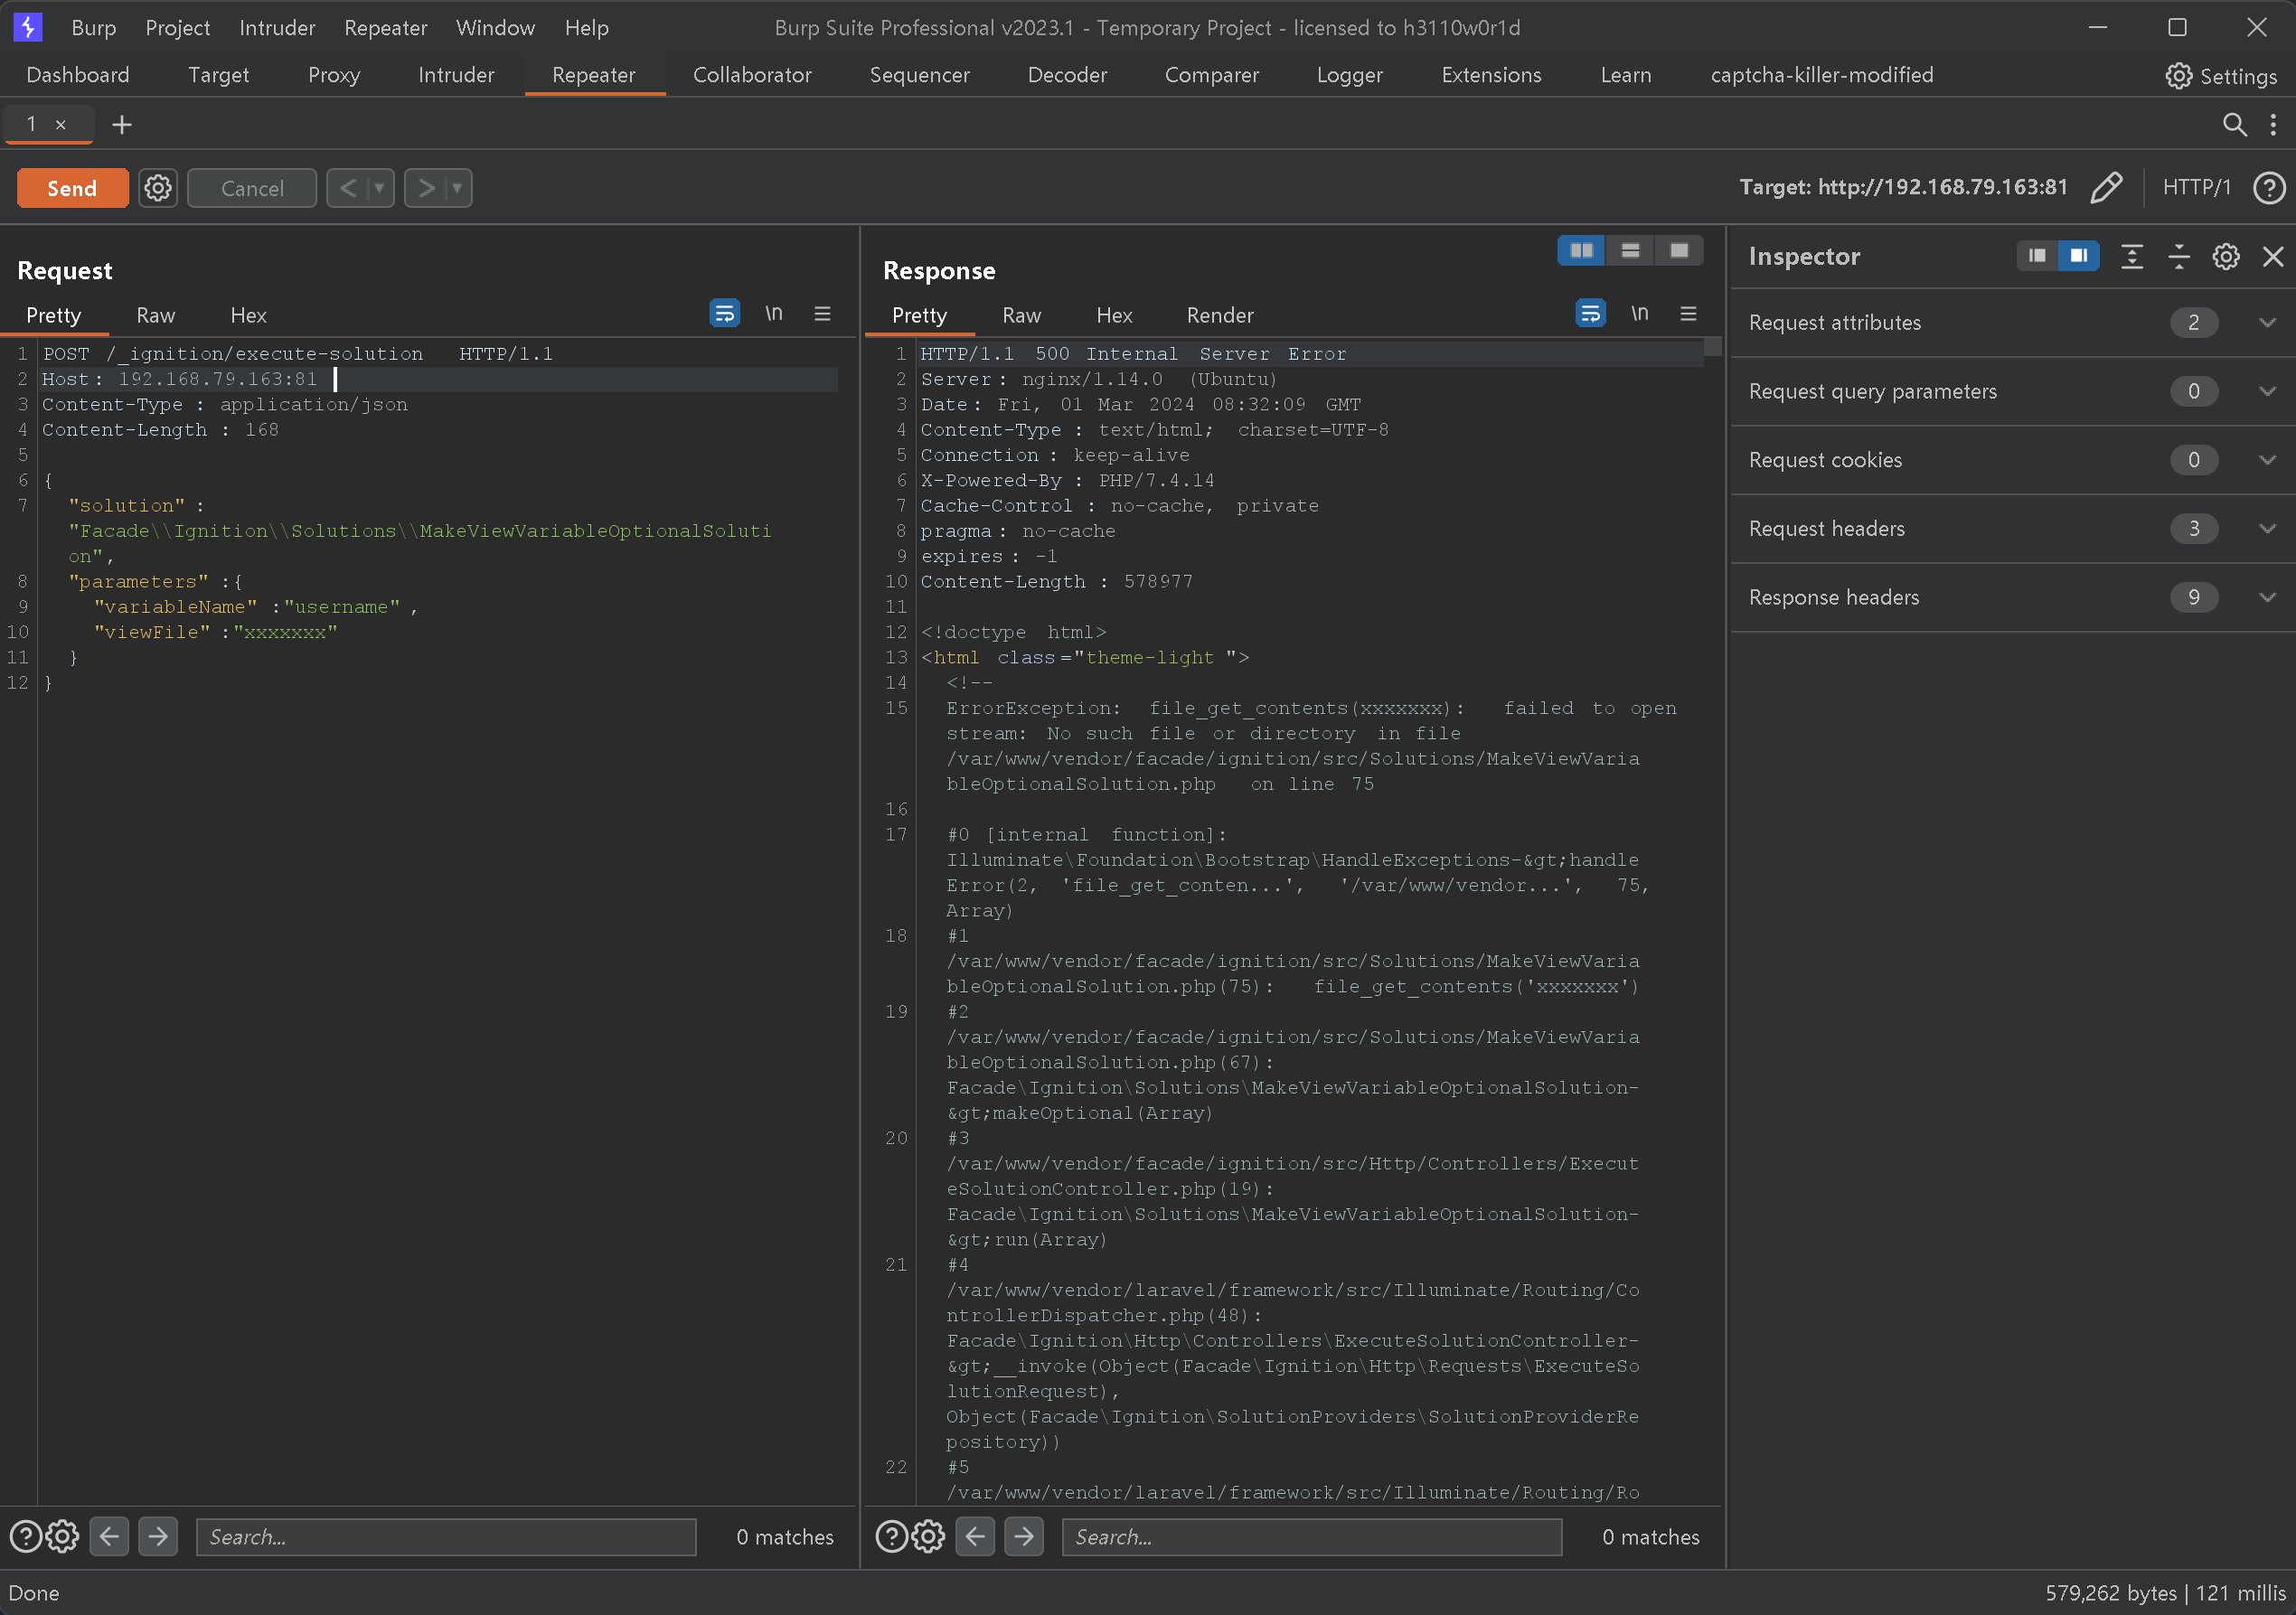
Task: Open Inspector settings gear icon
Action: click(x=2225, y=257)
